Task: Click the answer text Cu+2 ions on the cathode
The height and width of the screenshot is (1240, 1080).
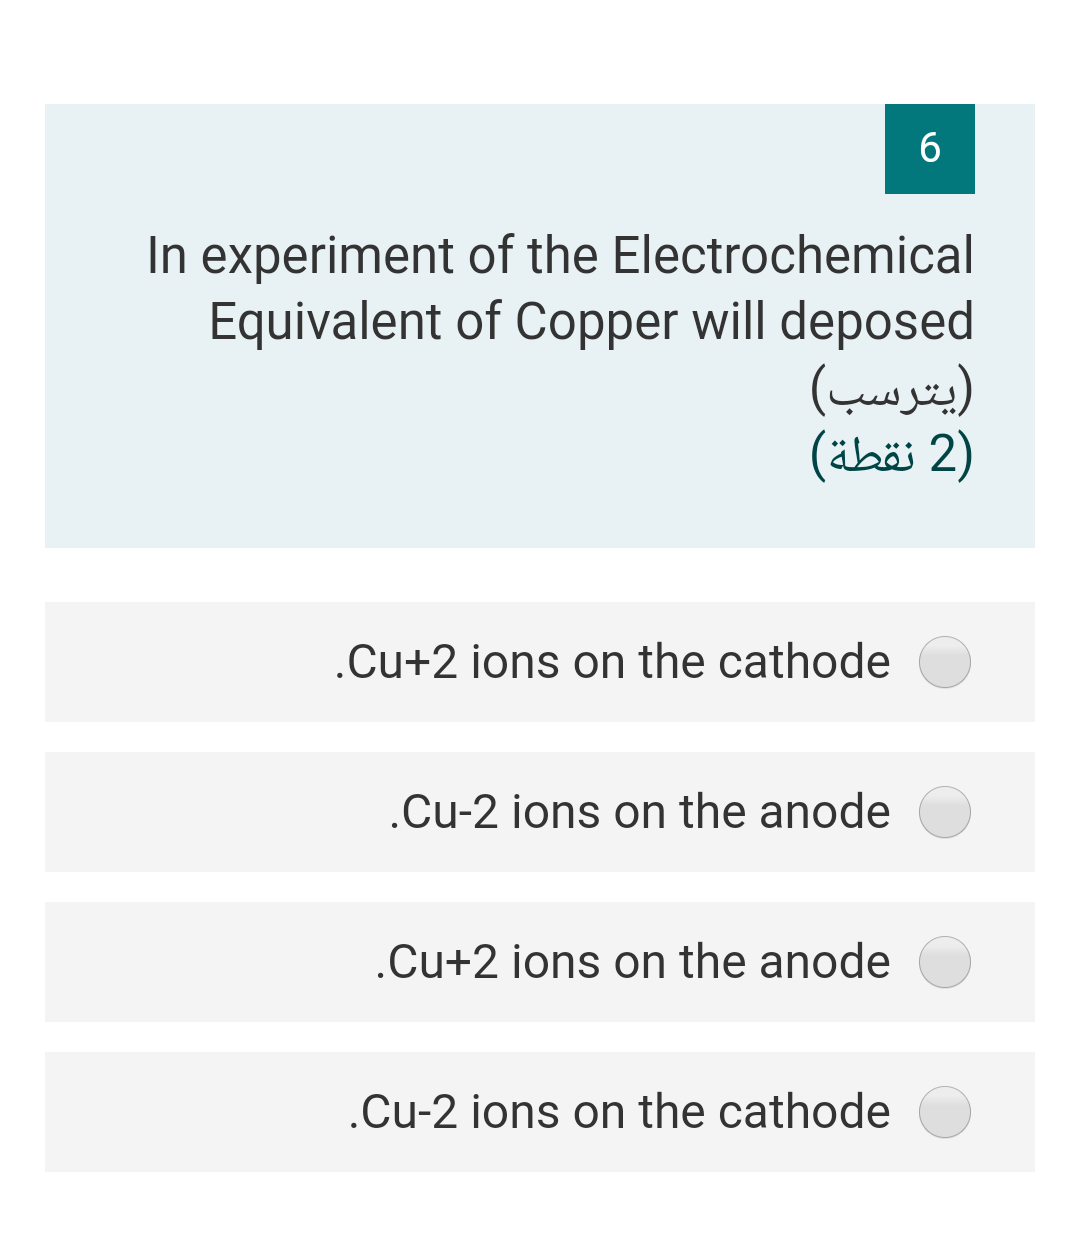Action: click(613, 662)
